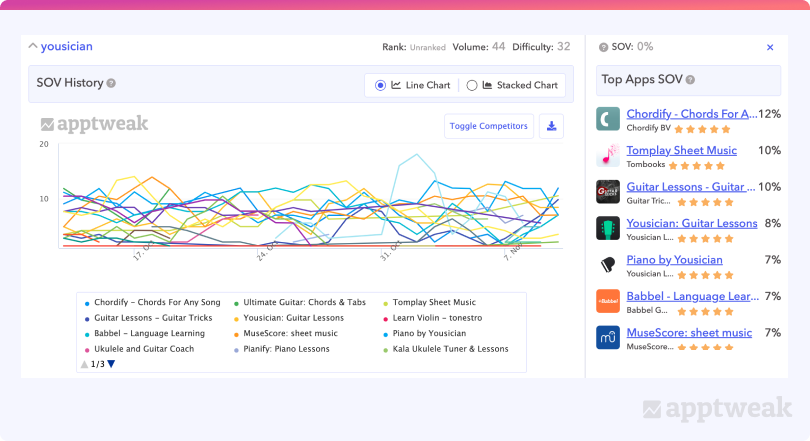Go to previous legend page arrow
The height and width of the screenshot is (441, 810).
click(x=84, y=364)
